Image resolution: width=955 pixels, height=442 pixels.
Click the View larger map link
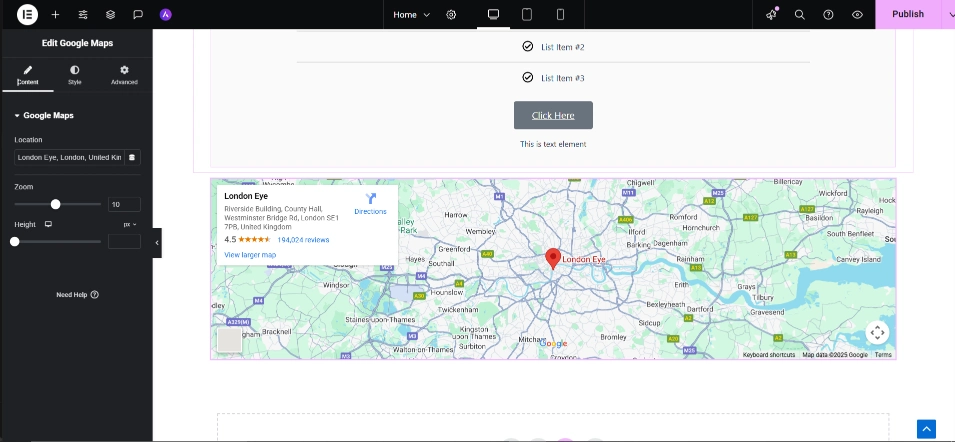(x=250, y=254)
